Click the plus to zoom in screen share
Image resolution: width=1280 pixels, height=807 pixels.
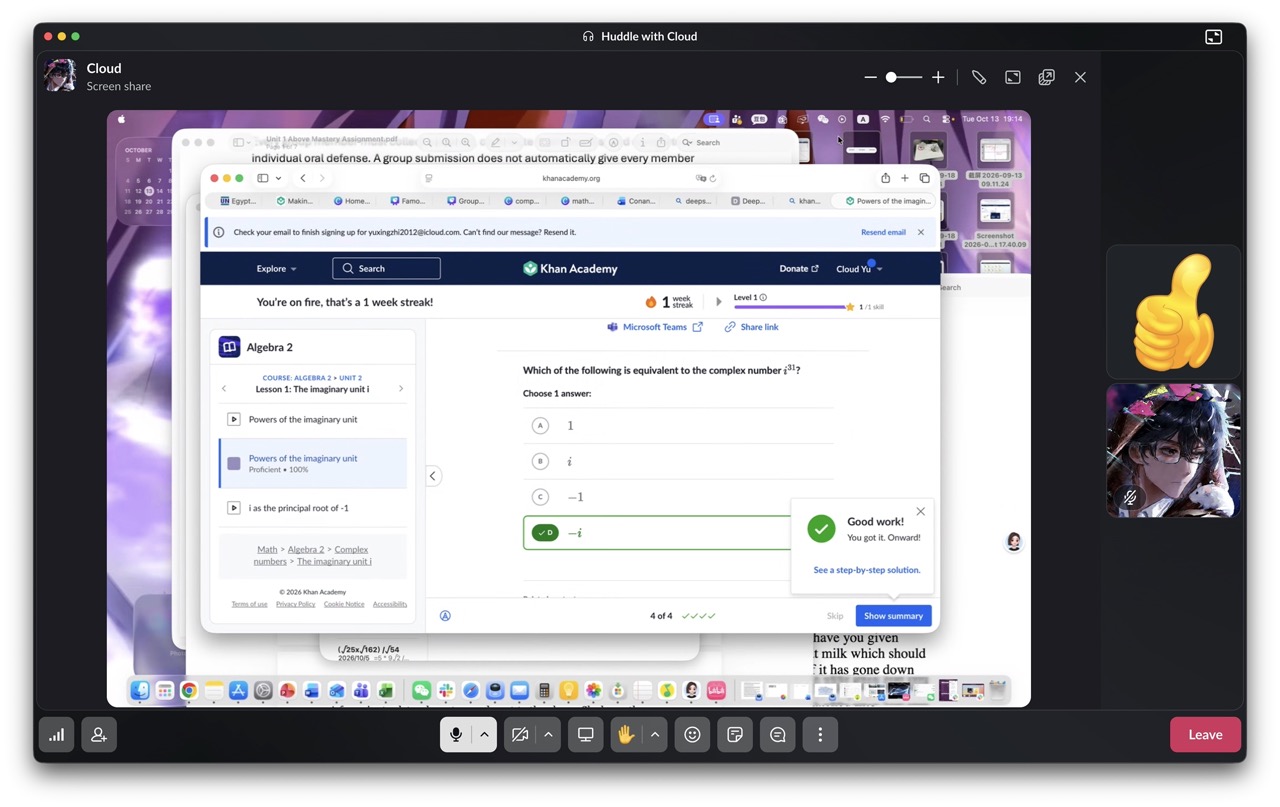(x=938, y=77)
